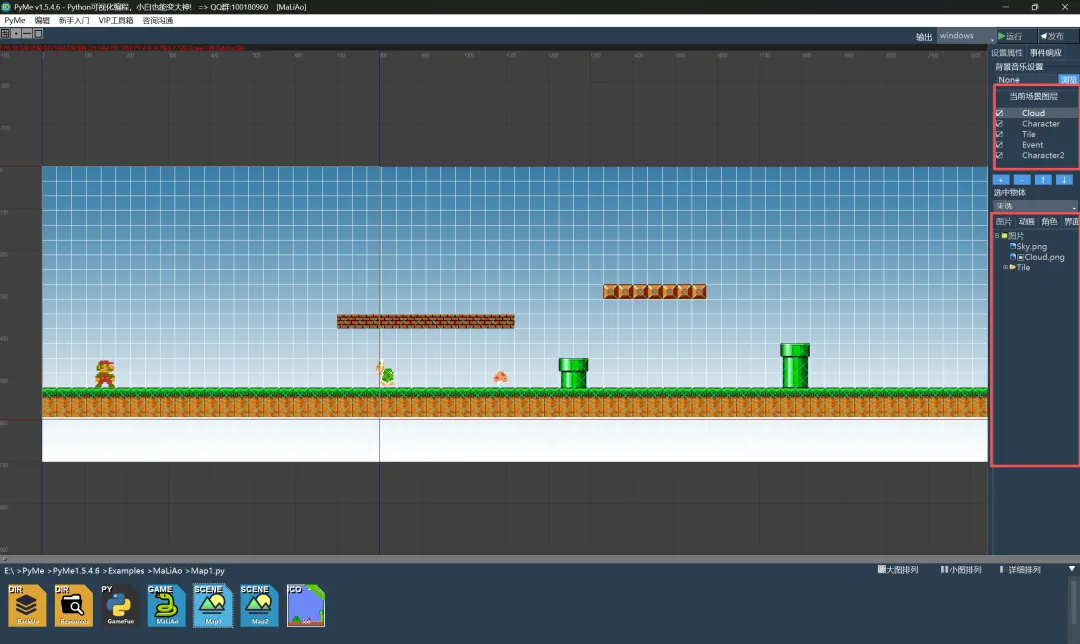Switch to the 界面 resource tab

(x=1071, y=221)
